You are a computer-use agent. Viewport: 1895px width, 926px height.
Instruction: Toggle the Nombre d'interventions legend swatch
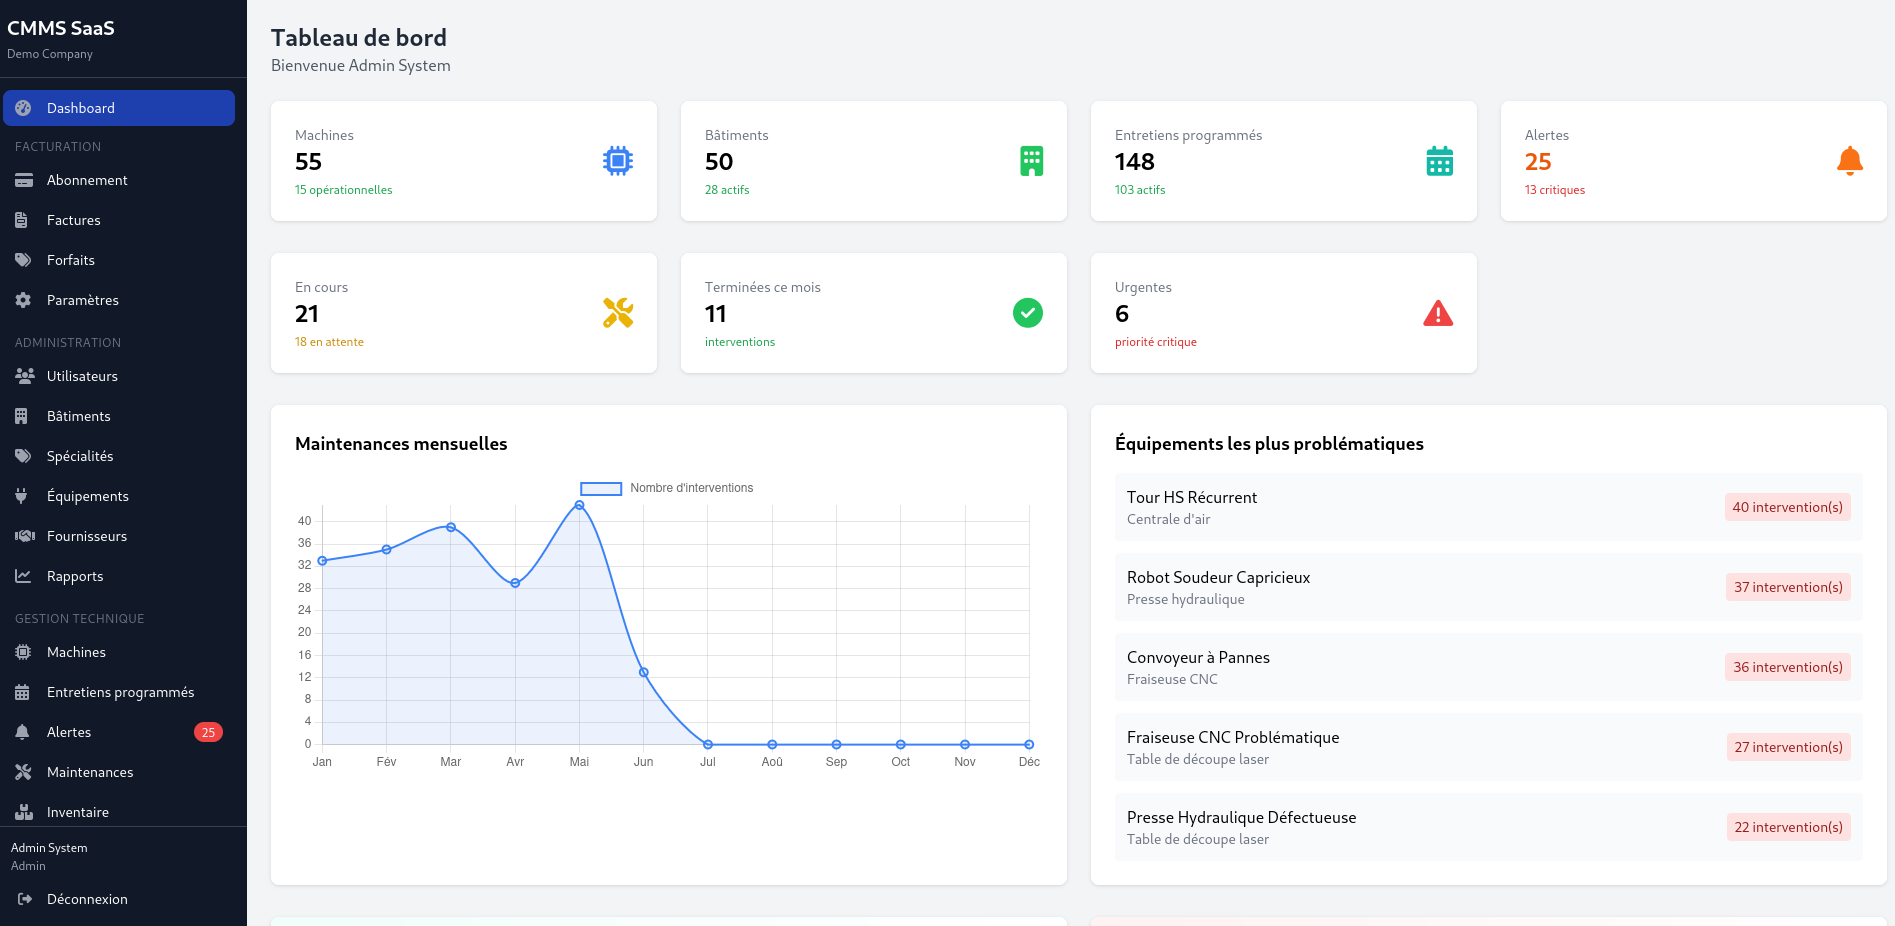tap(601, 488)
